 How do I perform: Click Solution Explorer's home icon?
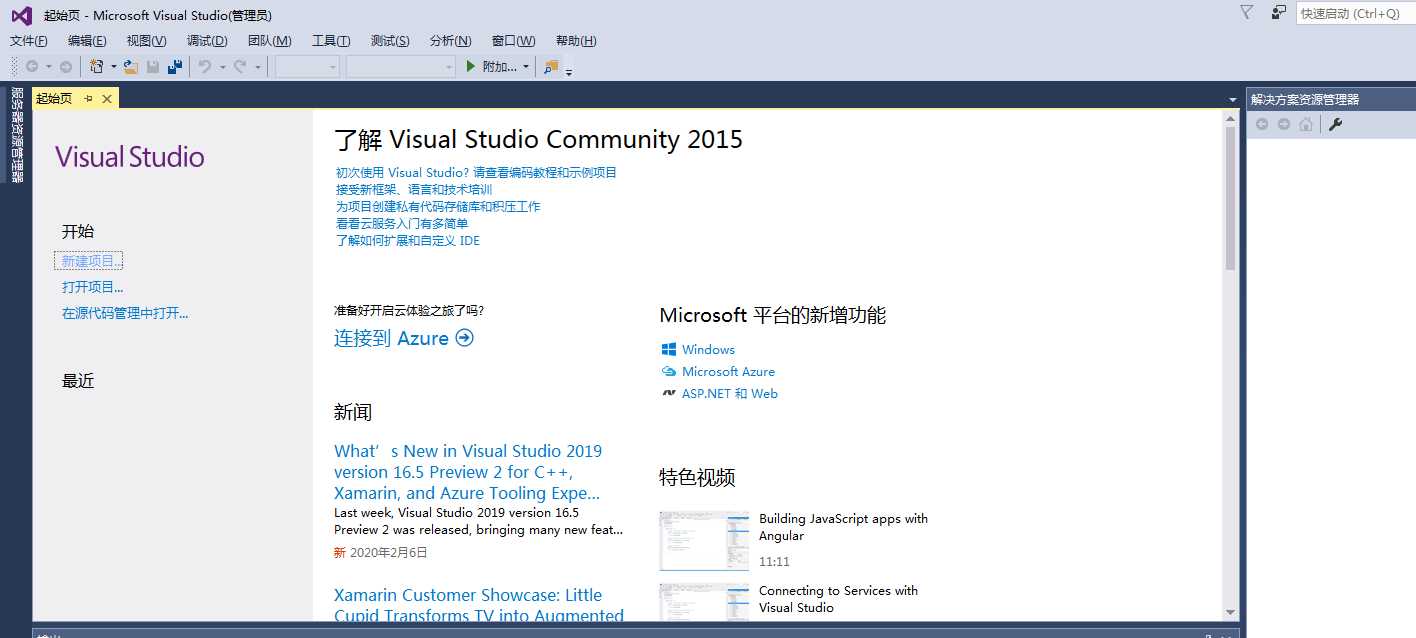pyautogui.click(x=1306, y=124)
